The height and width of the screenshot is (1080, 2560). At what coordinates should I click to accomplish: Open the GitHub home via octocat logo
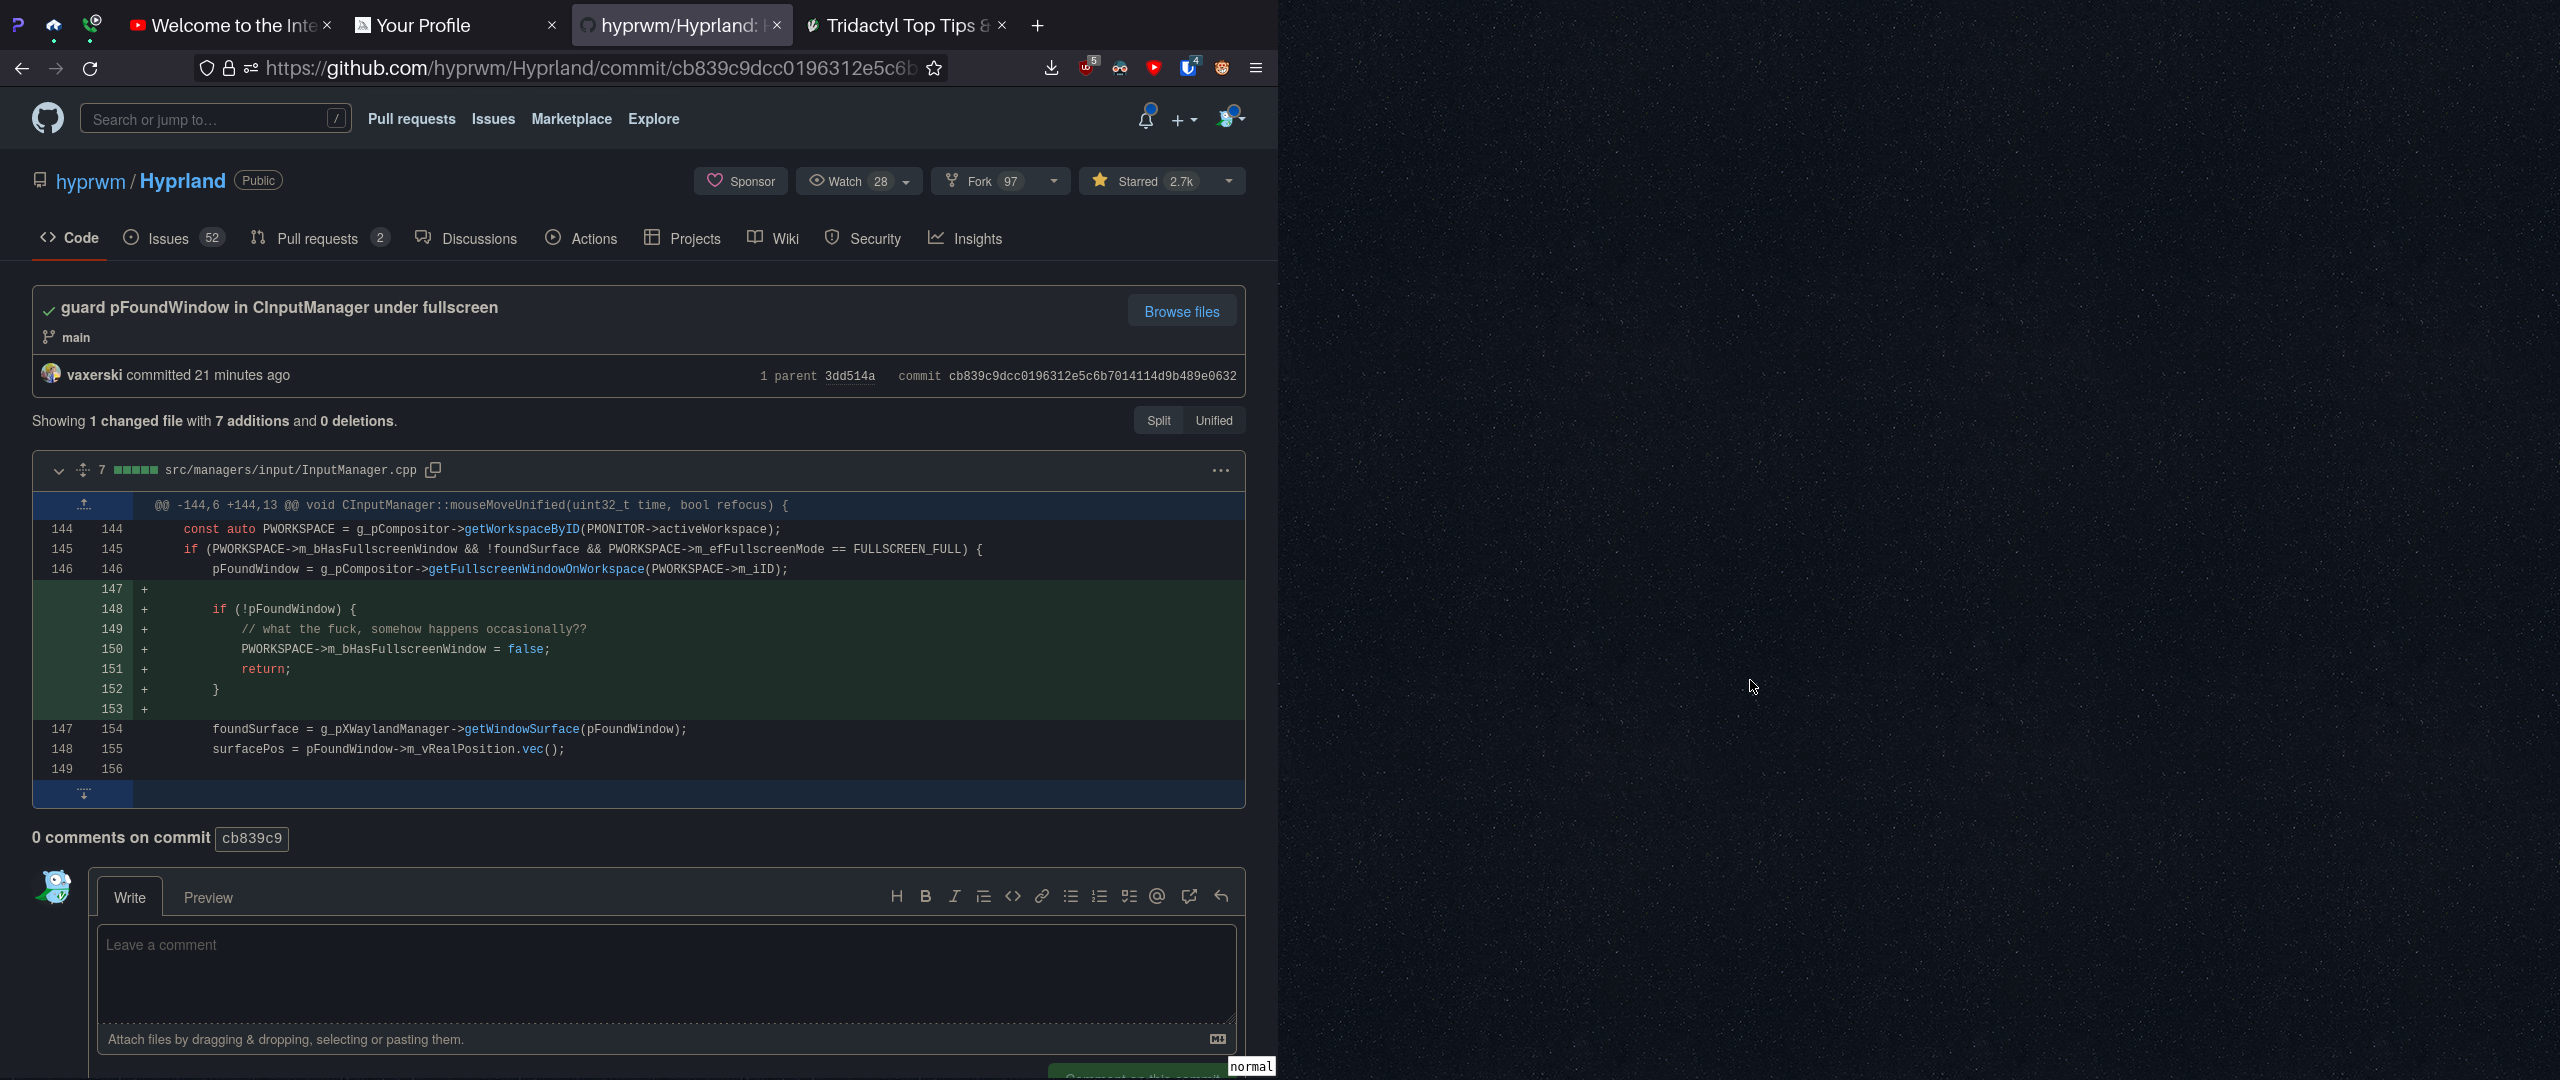pos(48,118)
